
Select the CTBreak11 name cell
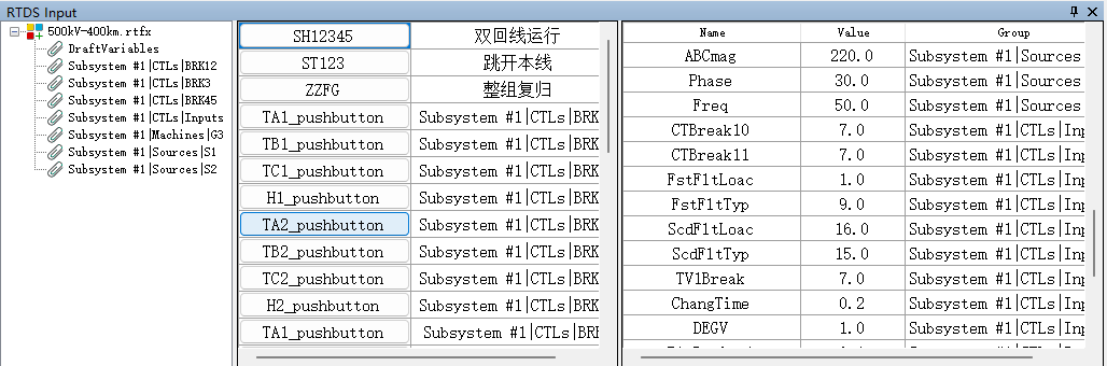(712, 155)
